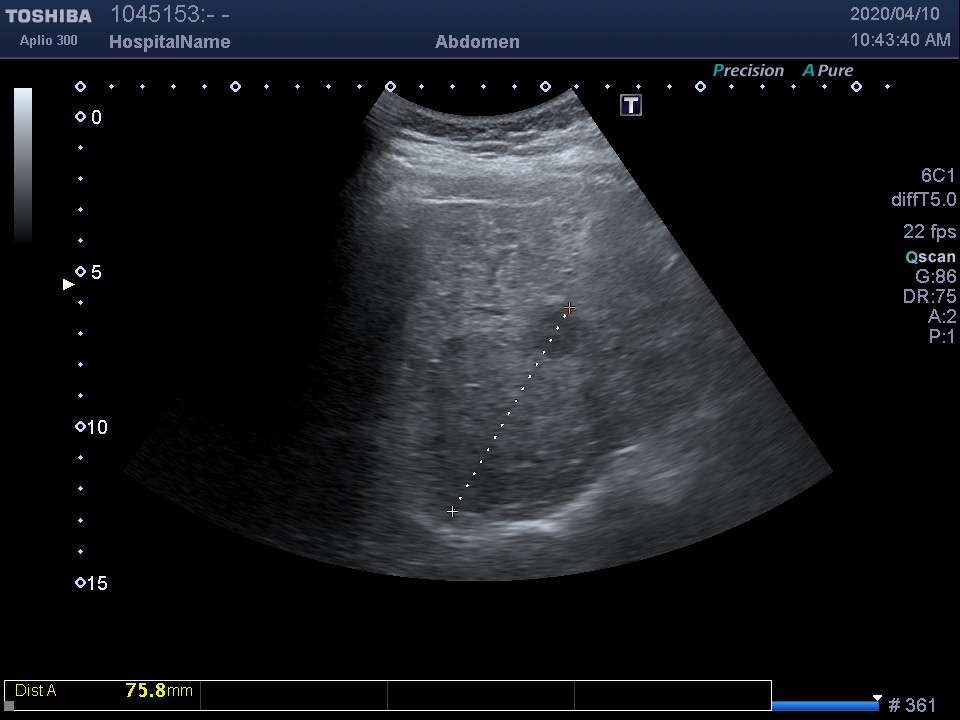
Task: Click the frame number # 361
Action: point(912,705)
